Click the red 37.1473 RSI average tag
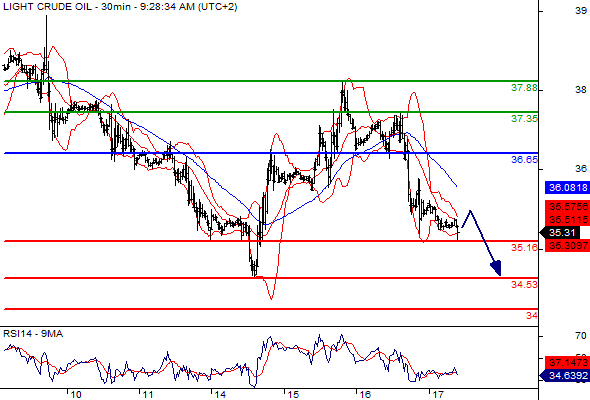The image size is (590, 400). click(567, 363)
